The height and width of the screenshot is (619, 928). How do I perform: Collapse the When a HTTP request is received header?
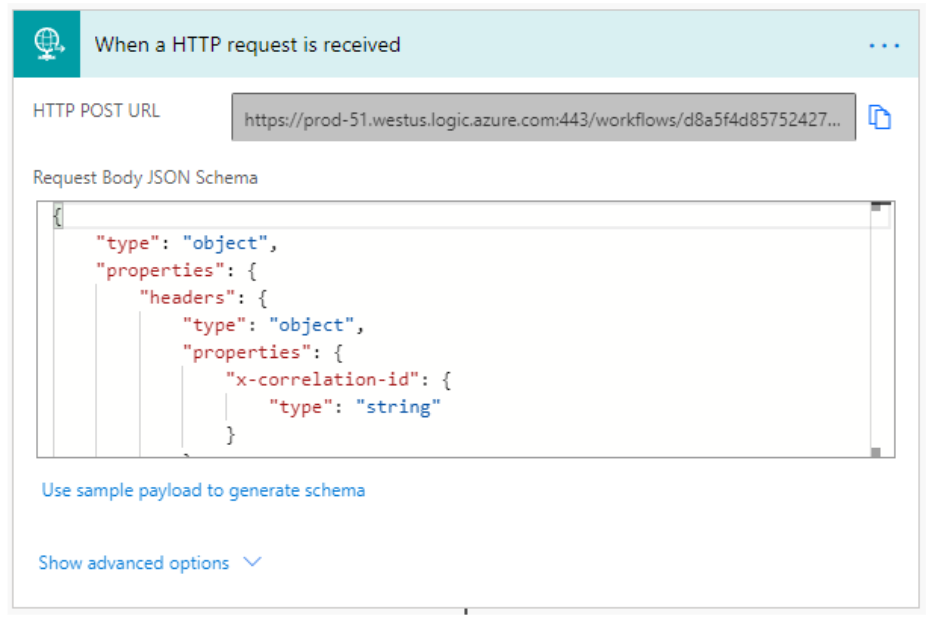point(247,45)
